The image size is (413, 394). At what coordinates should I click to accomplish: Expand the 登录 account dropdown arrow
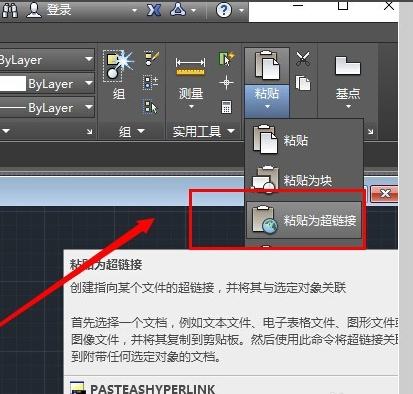[134, 10]
